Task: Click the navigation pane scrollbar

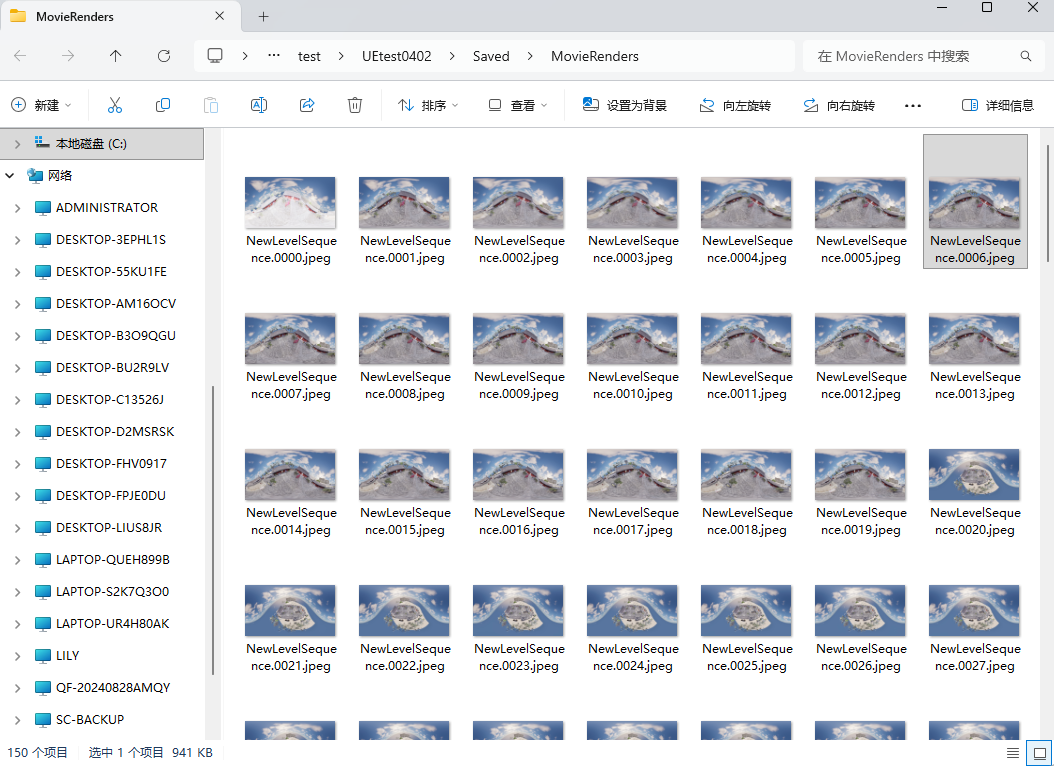Action: pos(213,529)
